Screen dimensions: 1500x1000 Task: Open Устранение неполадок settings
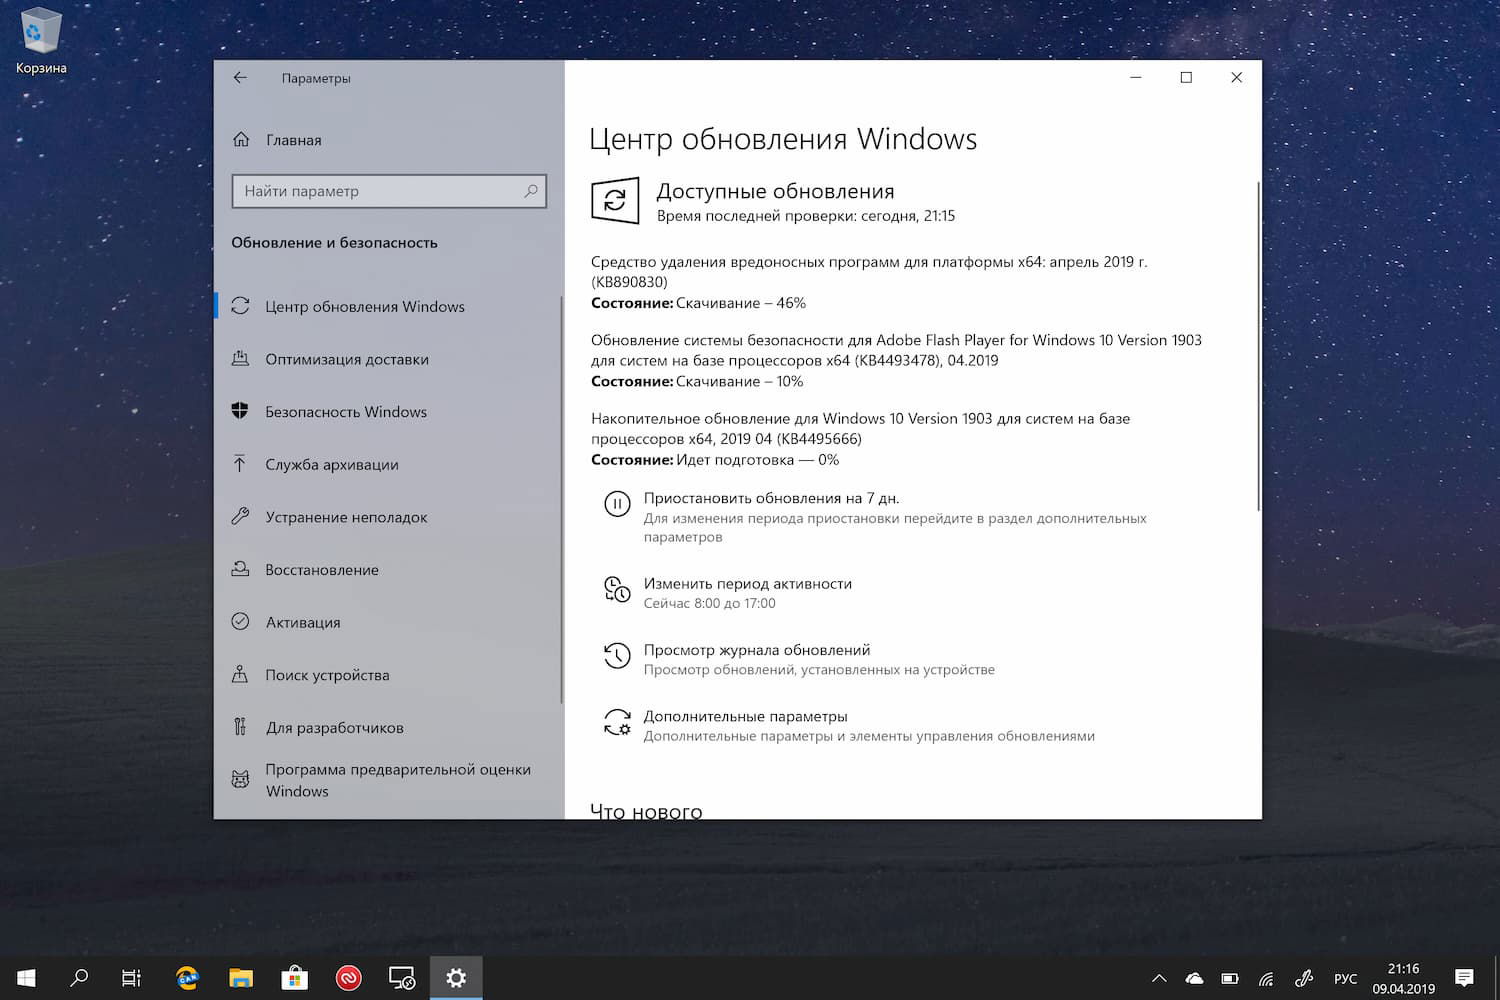coord(345,517)
